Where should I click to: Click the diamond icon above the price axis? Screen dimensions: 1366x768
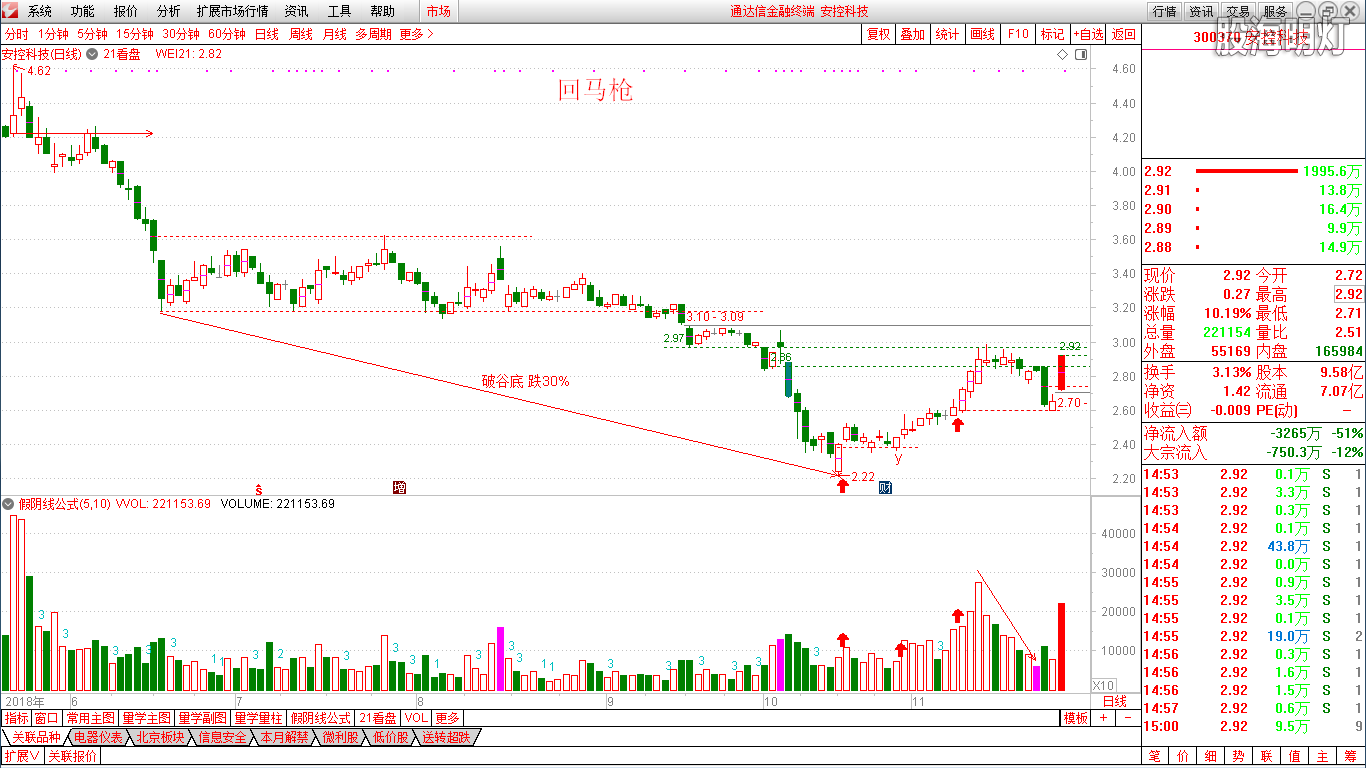(1063, 54)
